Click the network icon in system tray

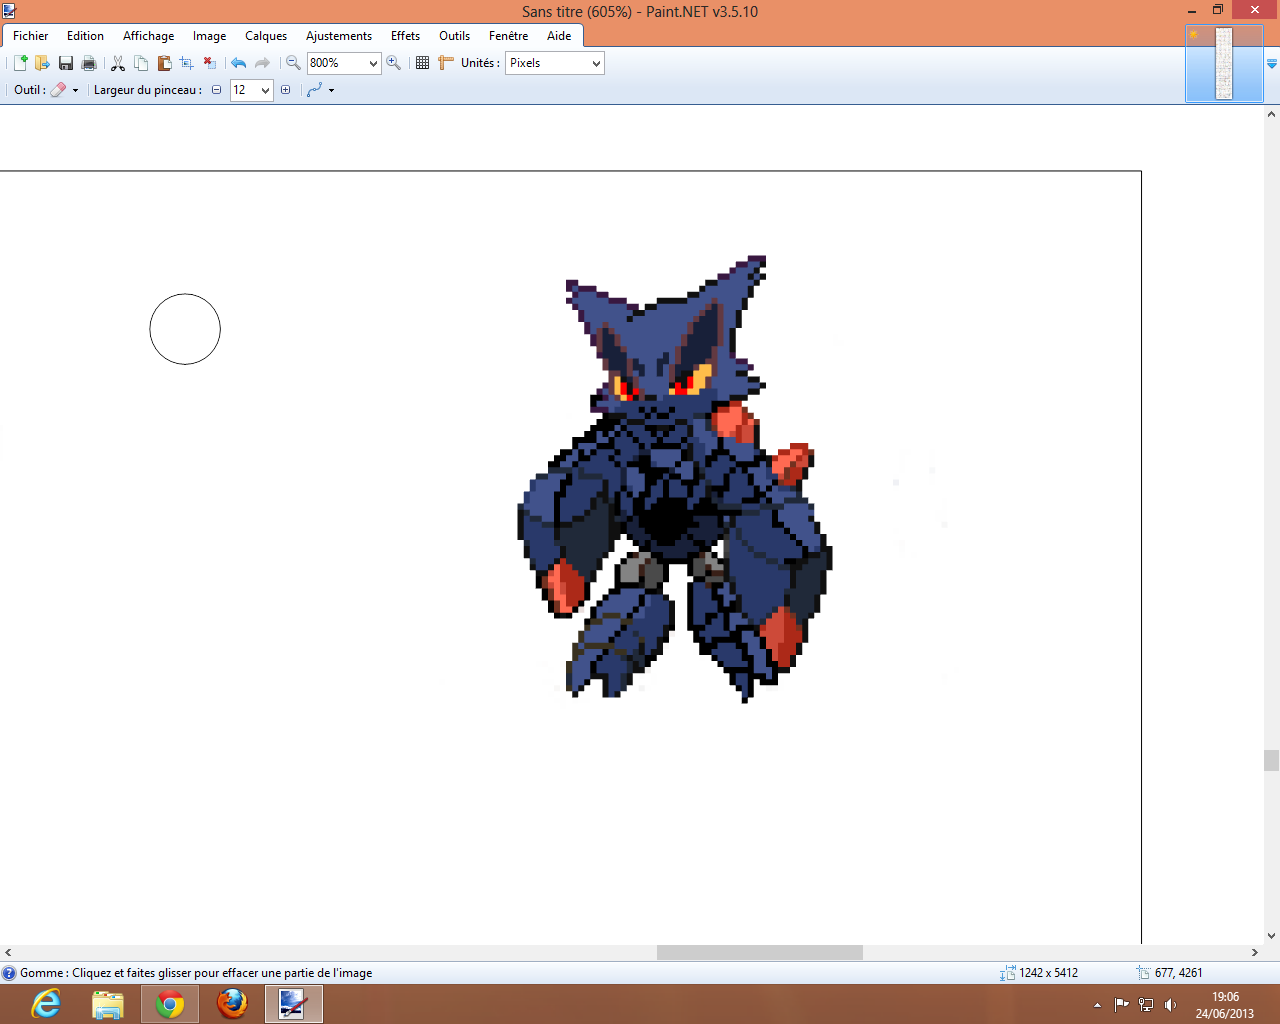1146,1005
